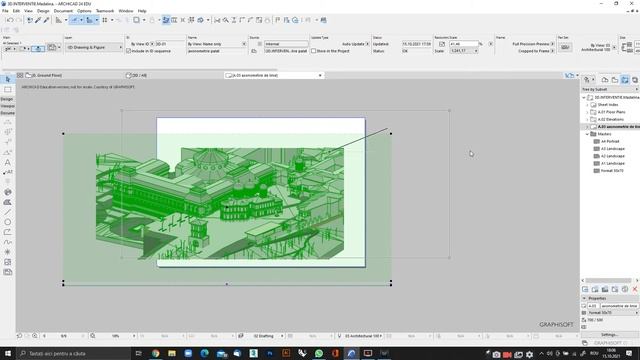Viewport: 640px width, 360px height.
Task: Click the View Map navigator icon
Action: [x=615, y=80]
